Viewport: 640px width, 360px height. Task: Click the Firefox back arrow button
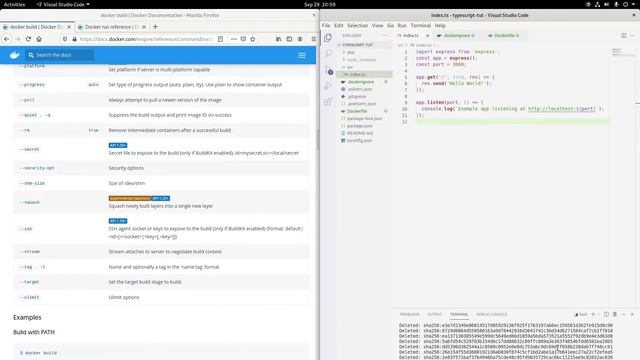tap(7, 39)
